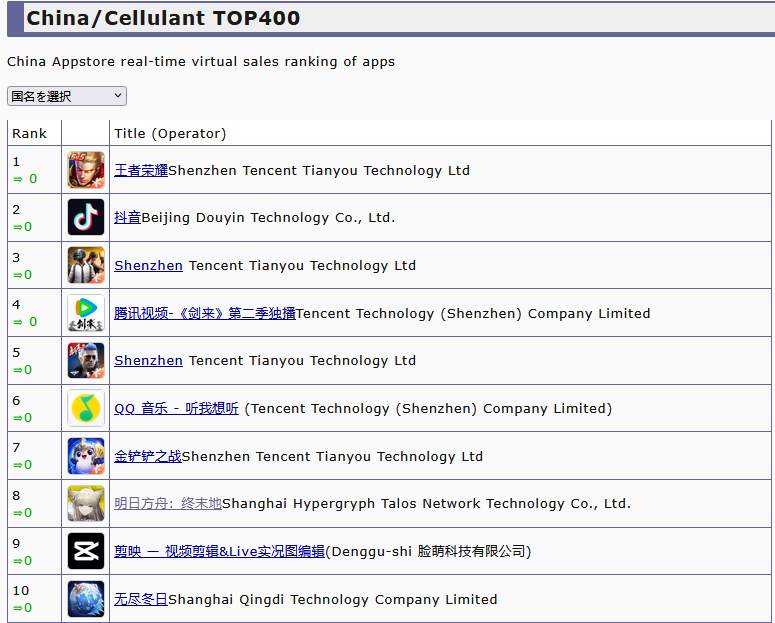Viewport: 775px width, 623px height.
Task: Click the Arknights Endfield app icon
Action: click(85, 504)
